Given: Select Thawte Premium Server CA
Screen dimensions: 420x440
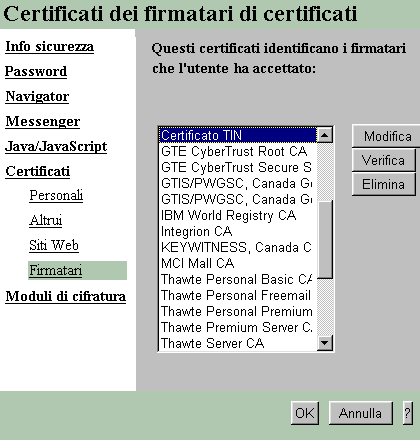Looking at the screenshot, I should [238, 327].
